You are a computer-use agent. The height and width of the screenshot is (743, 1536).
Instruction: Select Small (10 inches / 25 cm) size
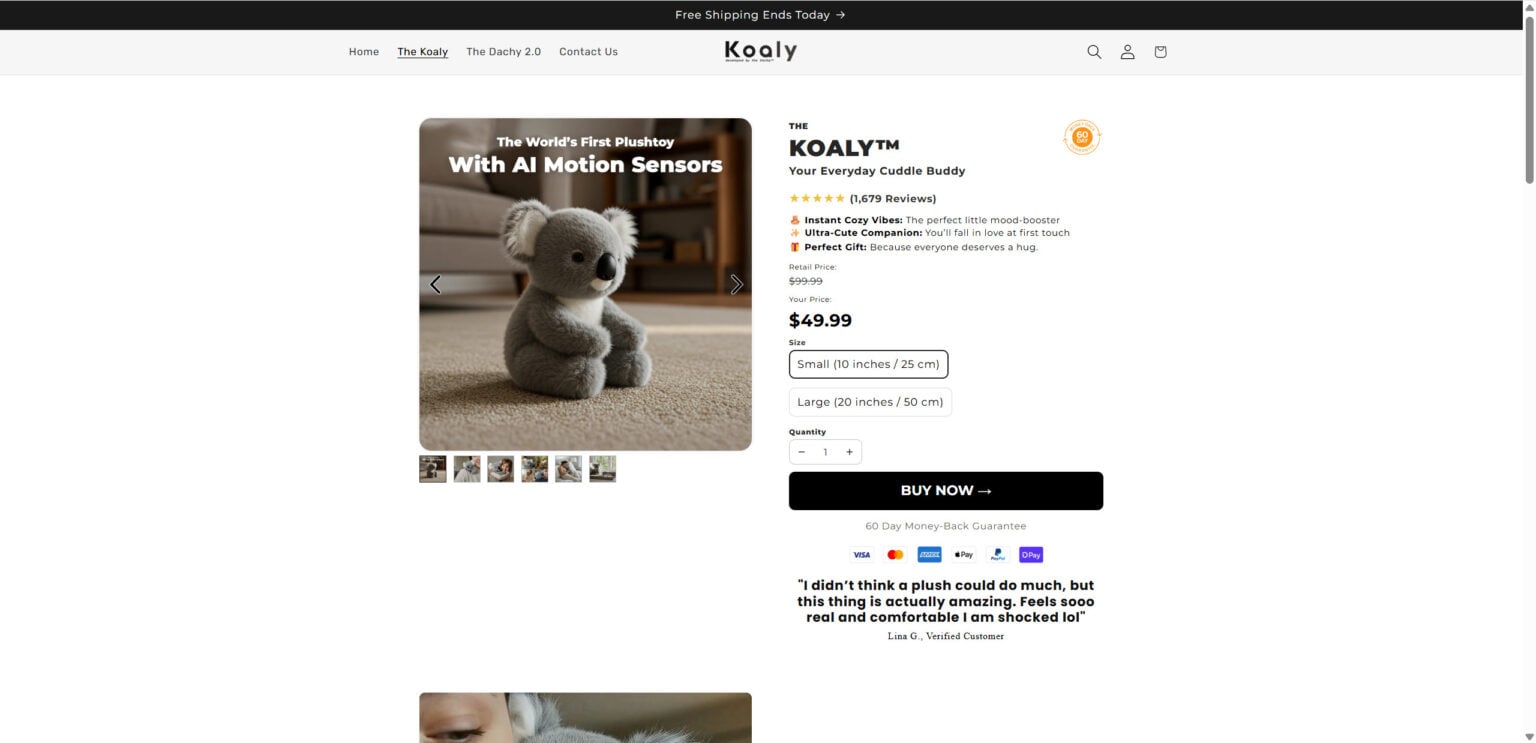click(868, 364)
